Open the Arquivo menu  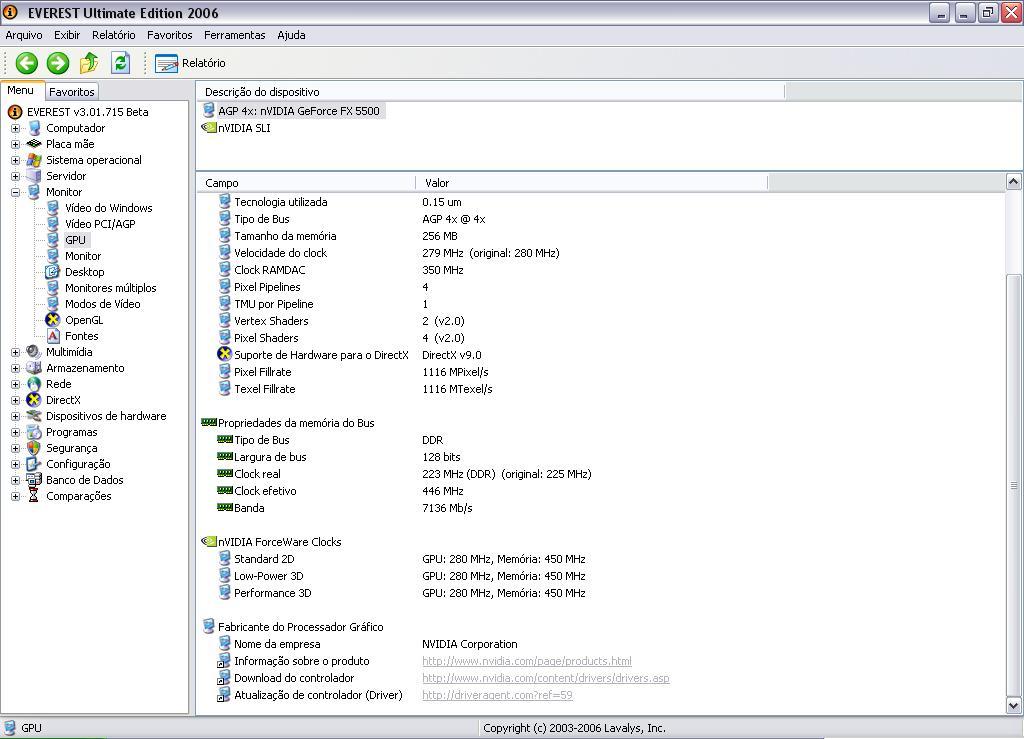click(24, 35)
